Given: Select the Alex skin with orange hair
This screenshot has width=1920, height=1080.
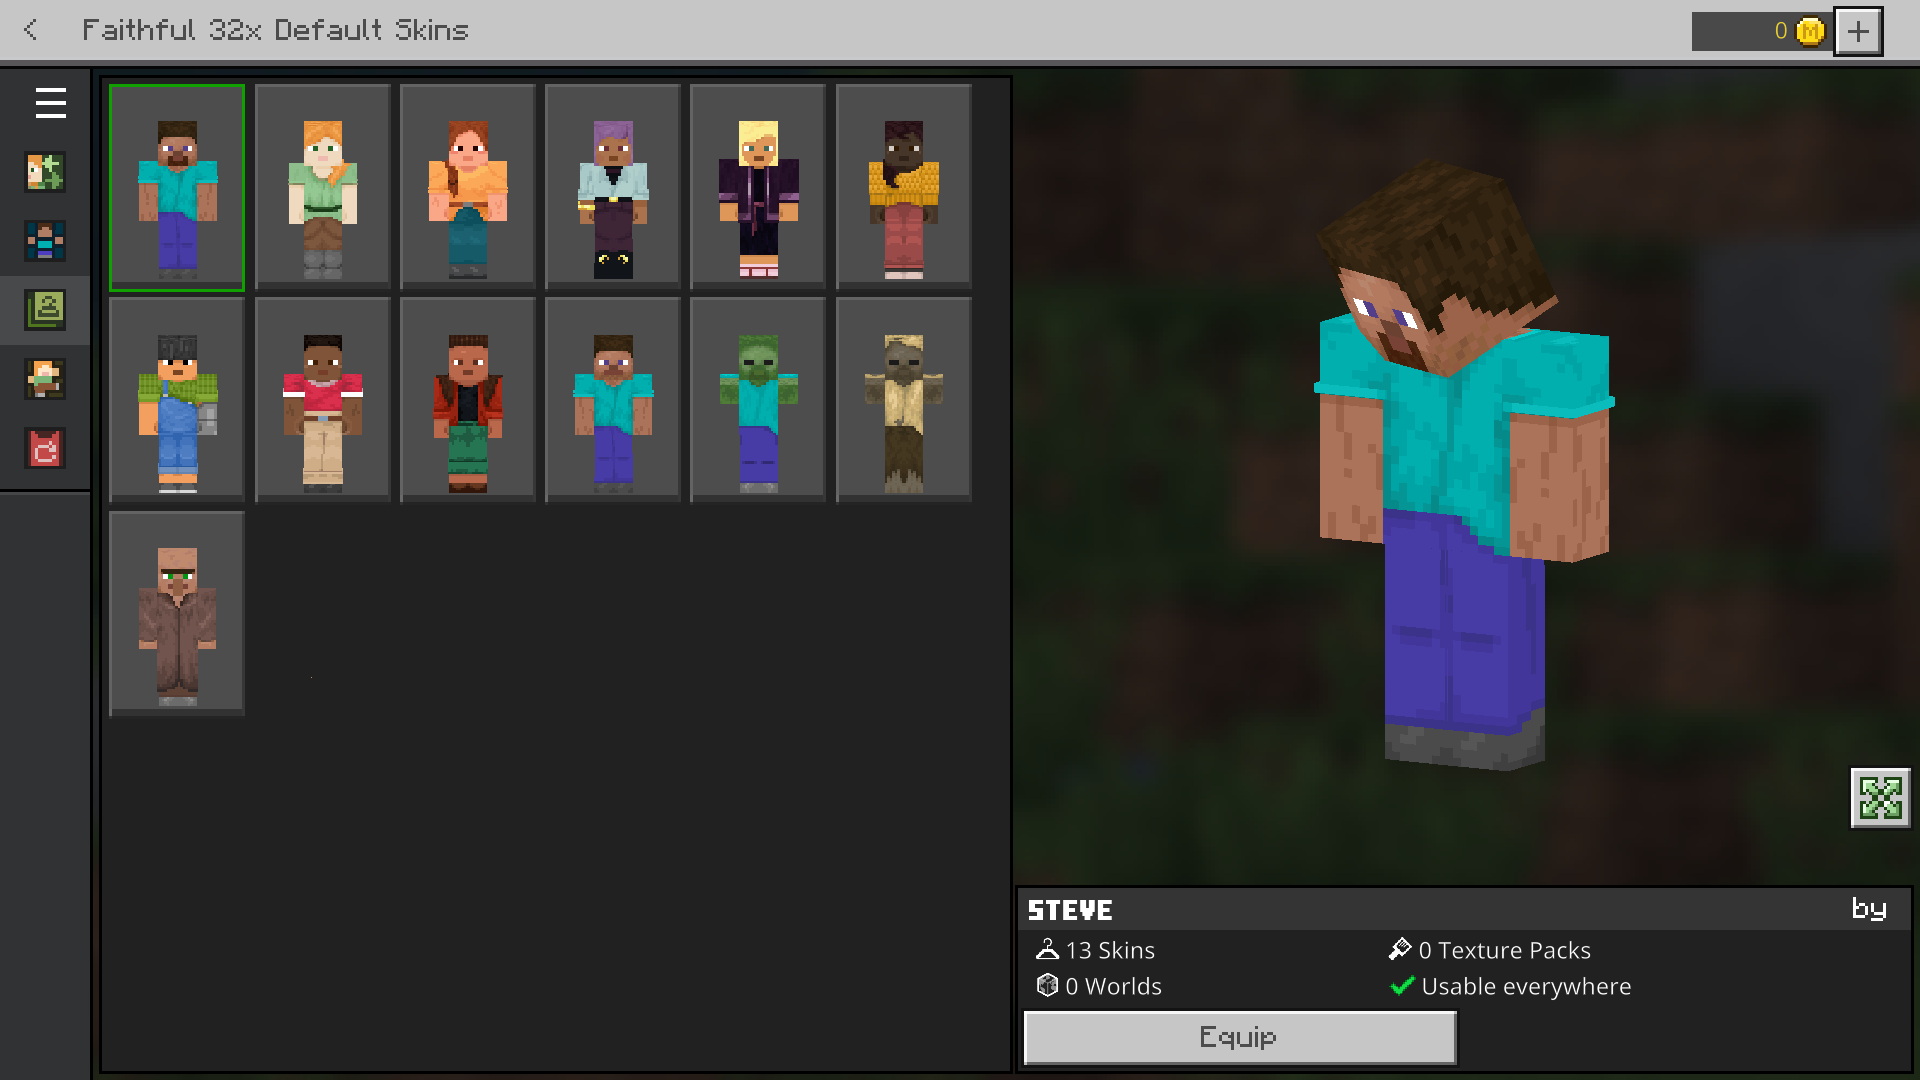Looking at the screenshot, I should coord(322,188).
